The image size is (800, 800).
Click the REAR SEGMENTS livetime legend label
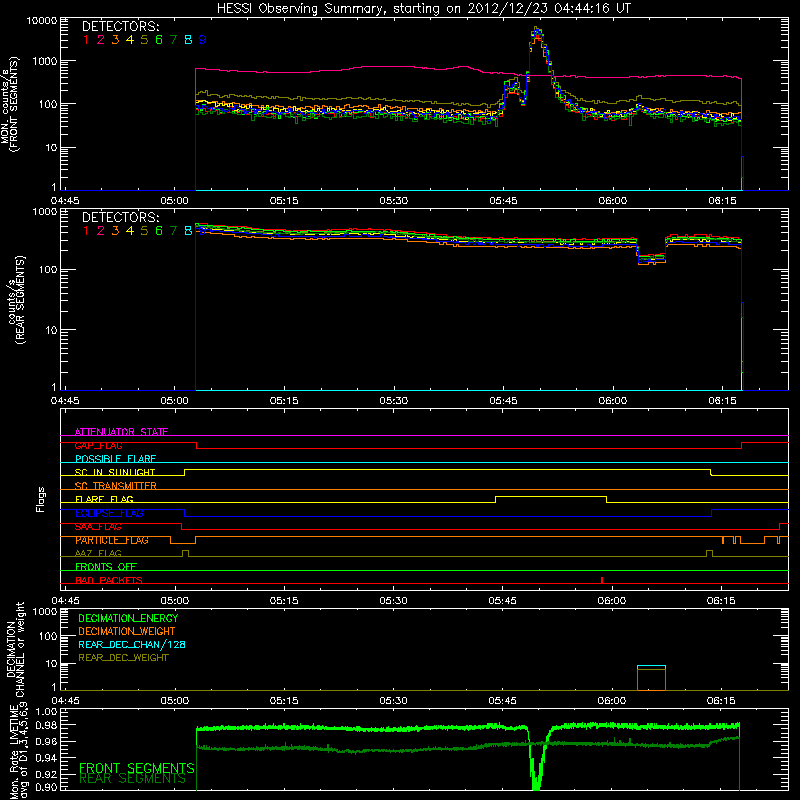133,779
